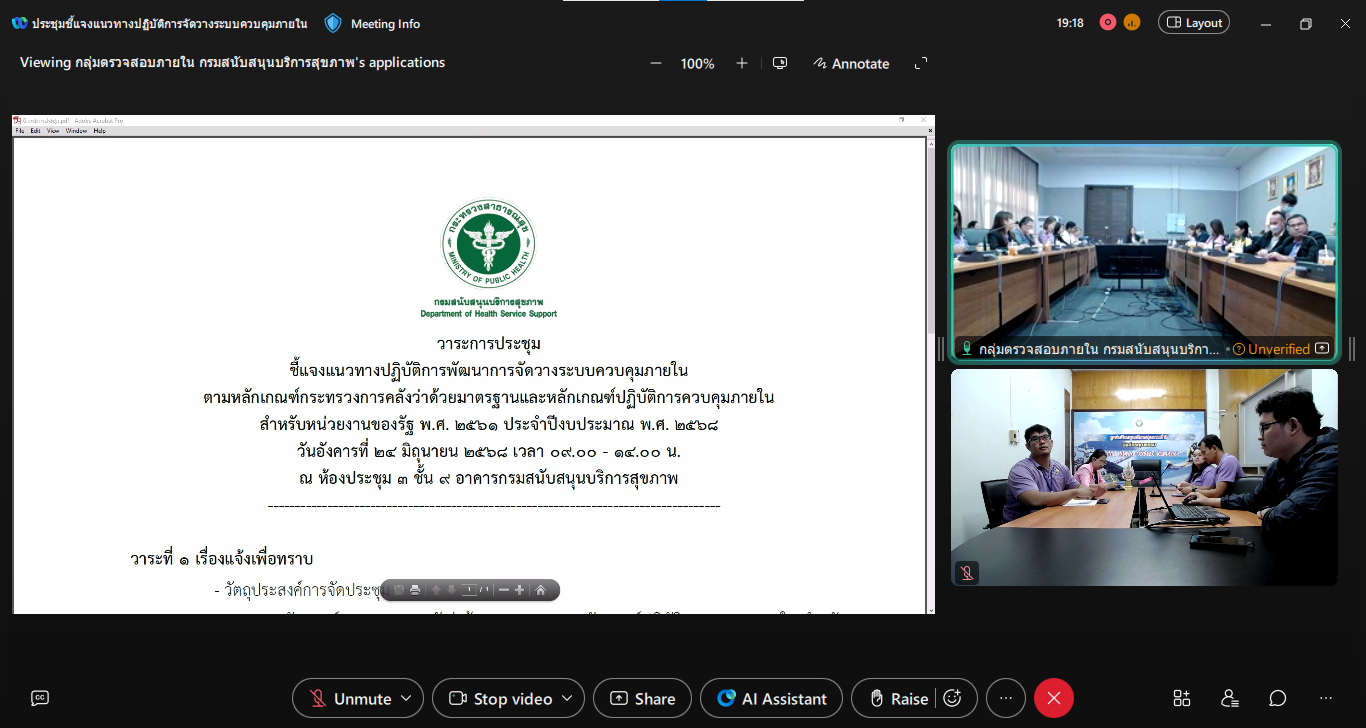Click the 100% zoom level value
Image resolution: width=1366 pixels, height=728 pixels.
click(x=698, y=63)
